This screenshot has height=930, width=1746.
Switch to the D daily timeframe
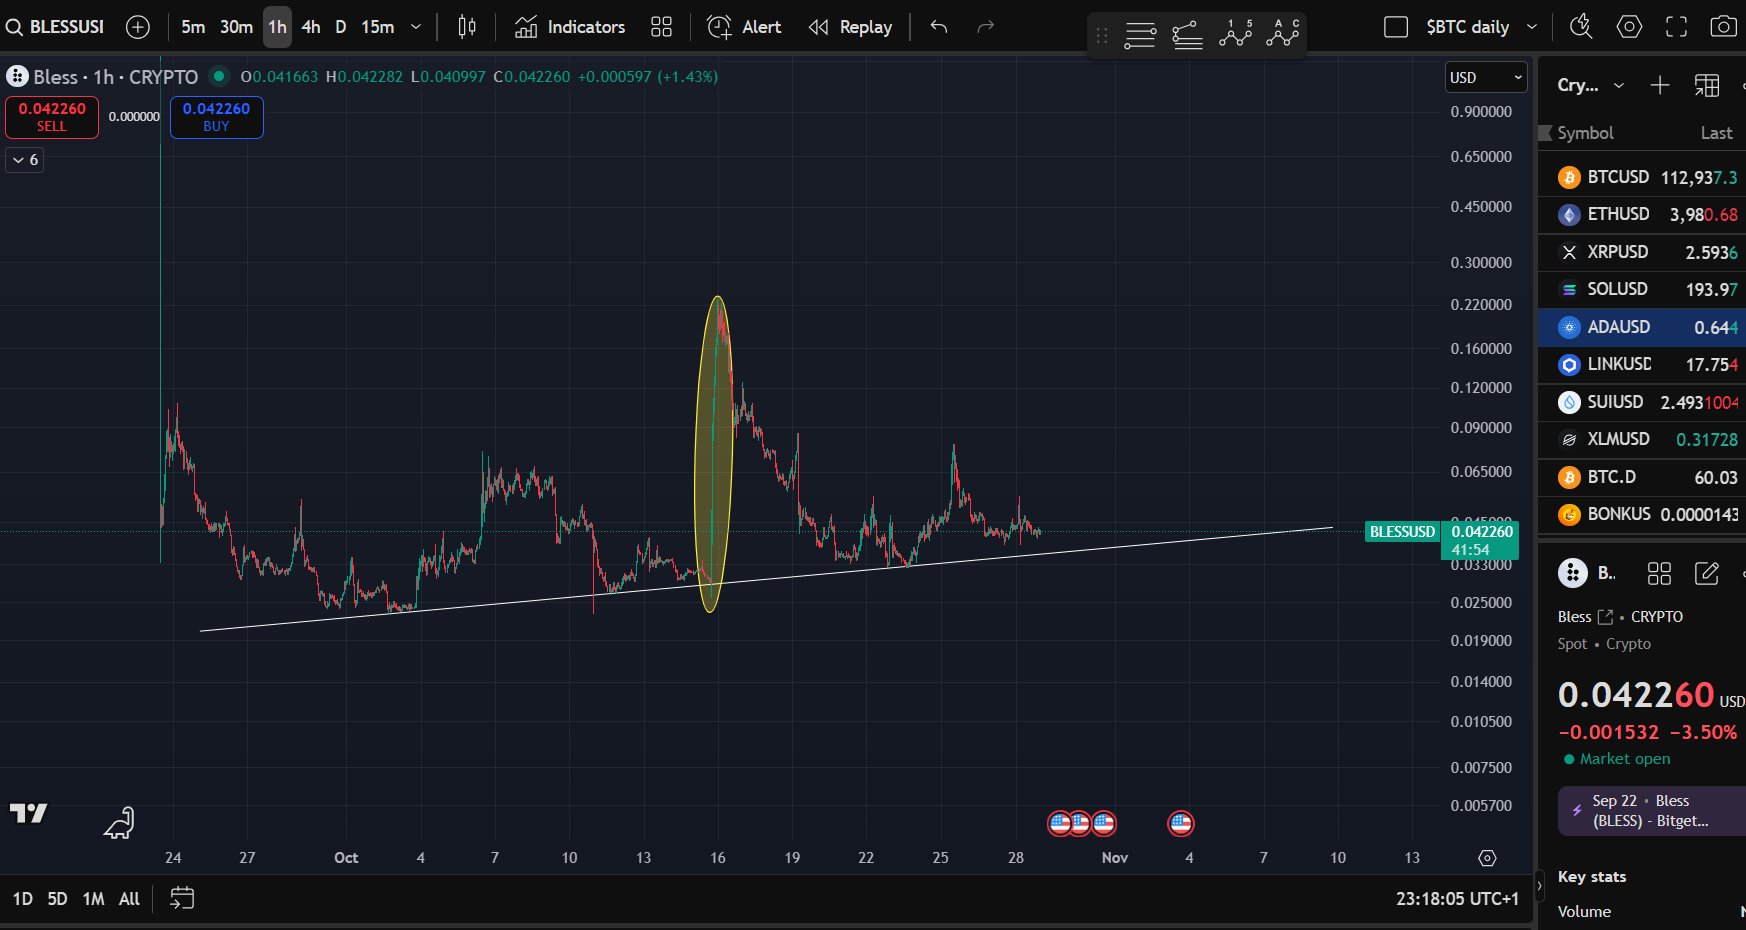point(341,27)
